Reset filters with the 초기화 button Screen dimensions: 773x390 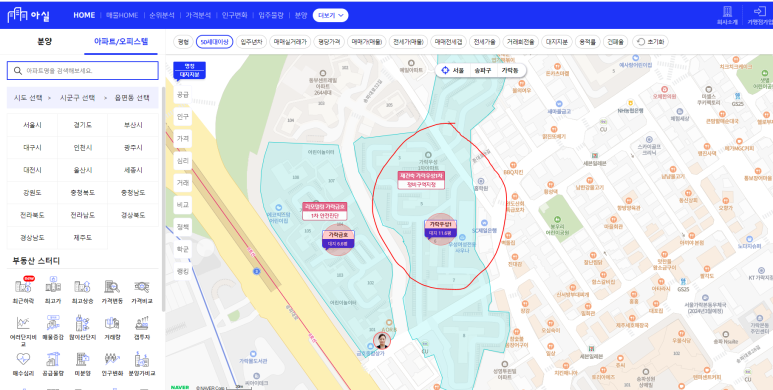[650, 42]
